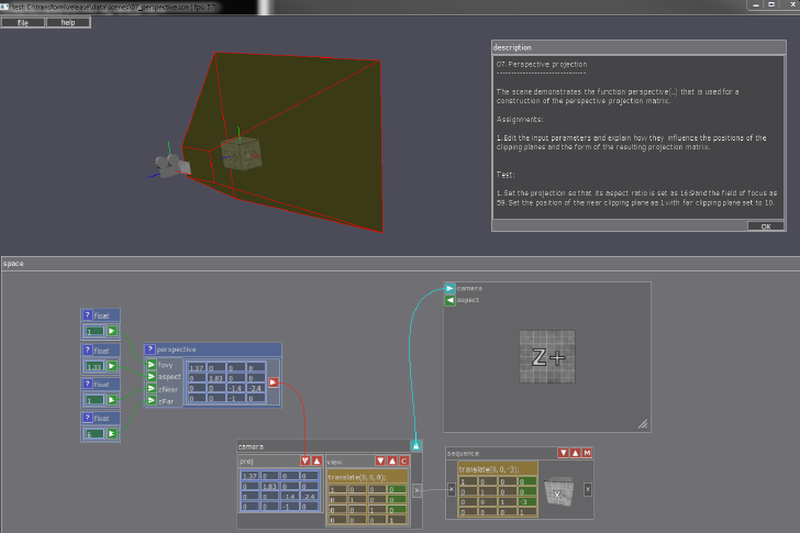This screenshot has width=800, height=533.
Task: Collapse the sequence node with the down arrow
Action: click(x=563, y=454)
